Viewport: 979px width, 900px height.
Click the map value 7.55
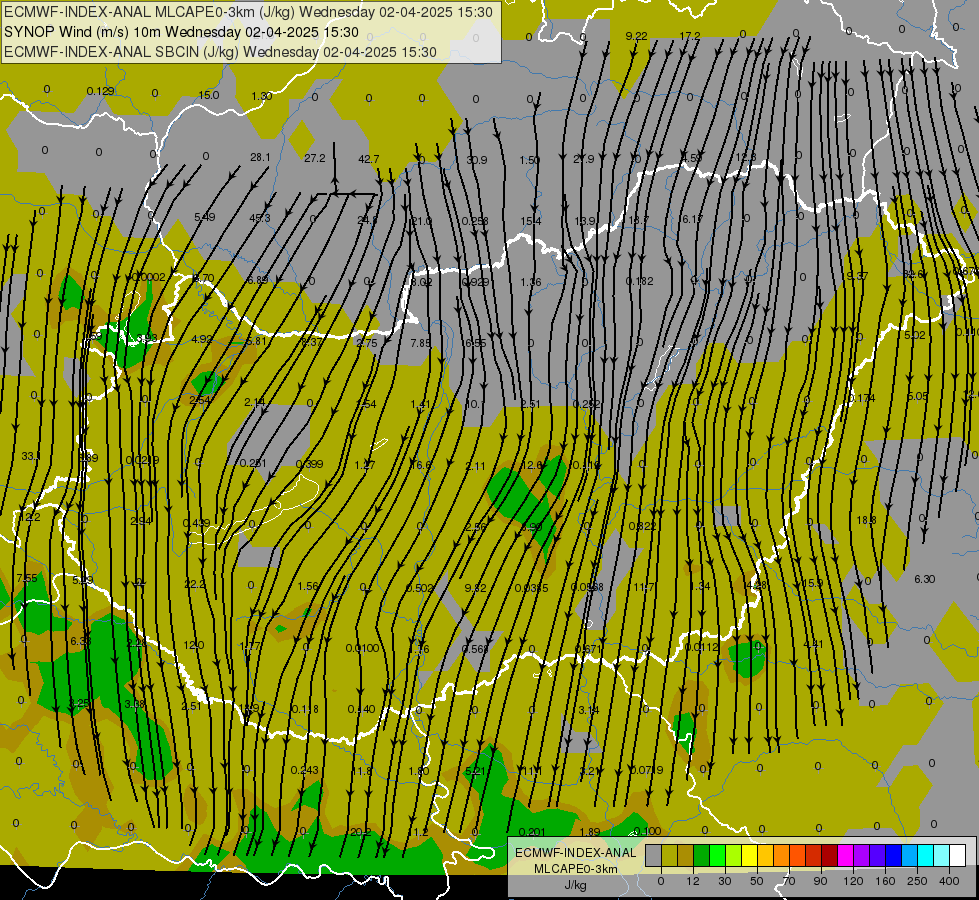click(x=27, y=578)
